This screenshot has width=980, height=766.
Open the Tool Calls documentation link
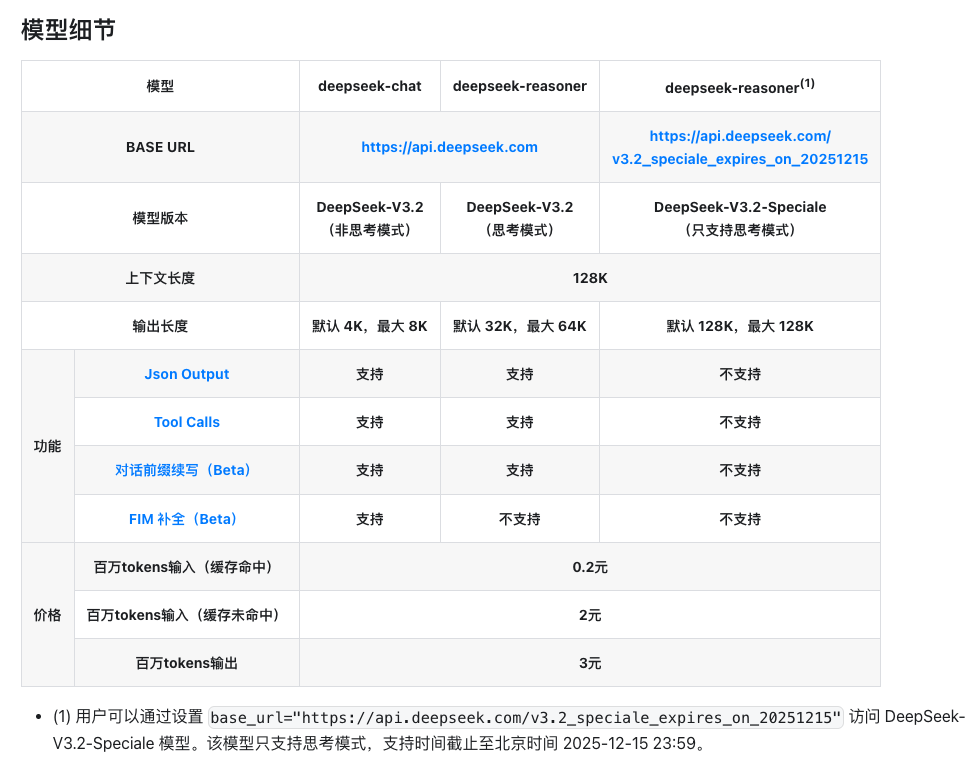[x=186, y=422]
